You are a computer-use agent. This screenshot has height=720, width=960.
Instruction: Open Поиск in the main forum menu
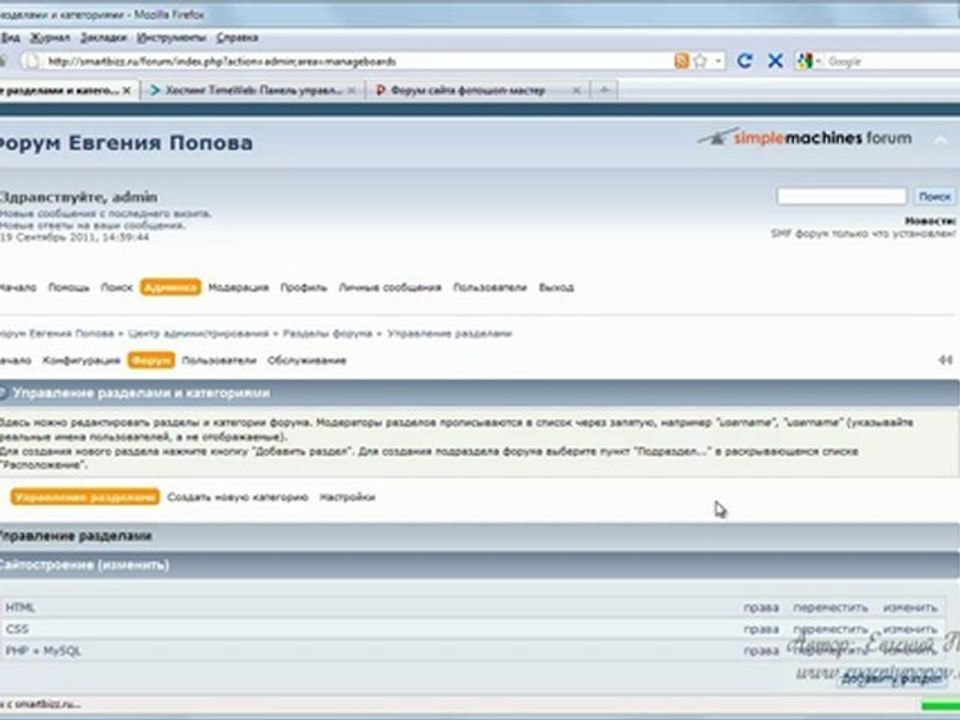coord(116,287)
